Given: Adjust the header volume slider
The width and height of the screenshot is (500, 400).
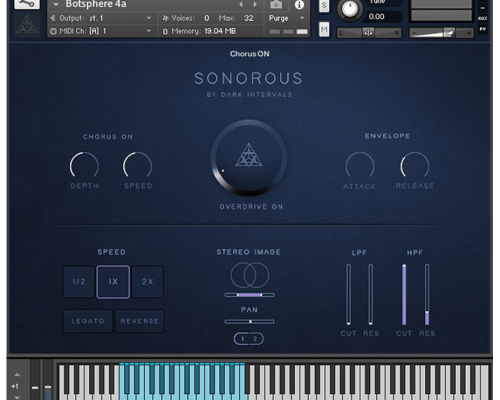Looking at the screenshot, I should tap(441, 33).
